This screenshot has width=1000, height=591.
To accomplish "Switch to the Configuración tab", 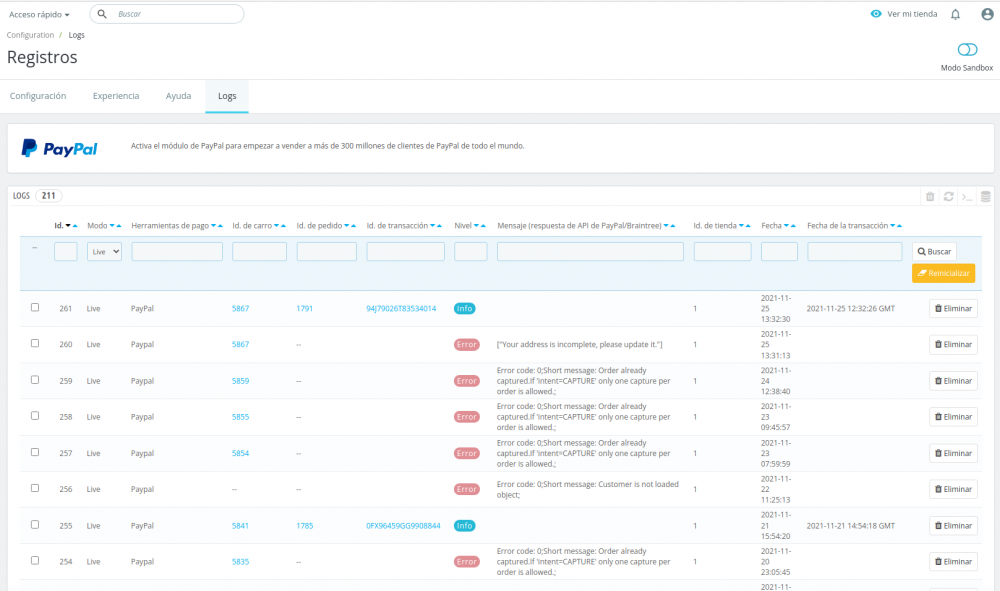I will click(x=38, y=96).
